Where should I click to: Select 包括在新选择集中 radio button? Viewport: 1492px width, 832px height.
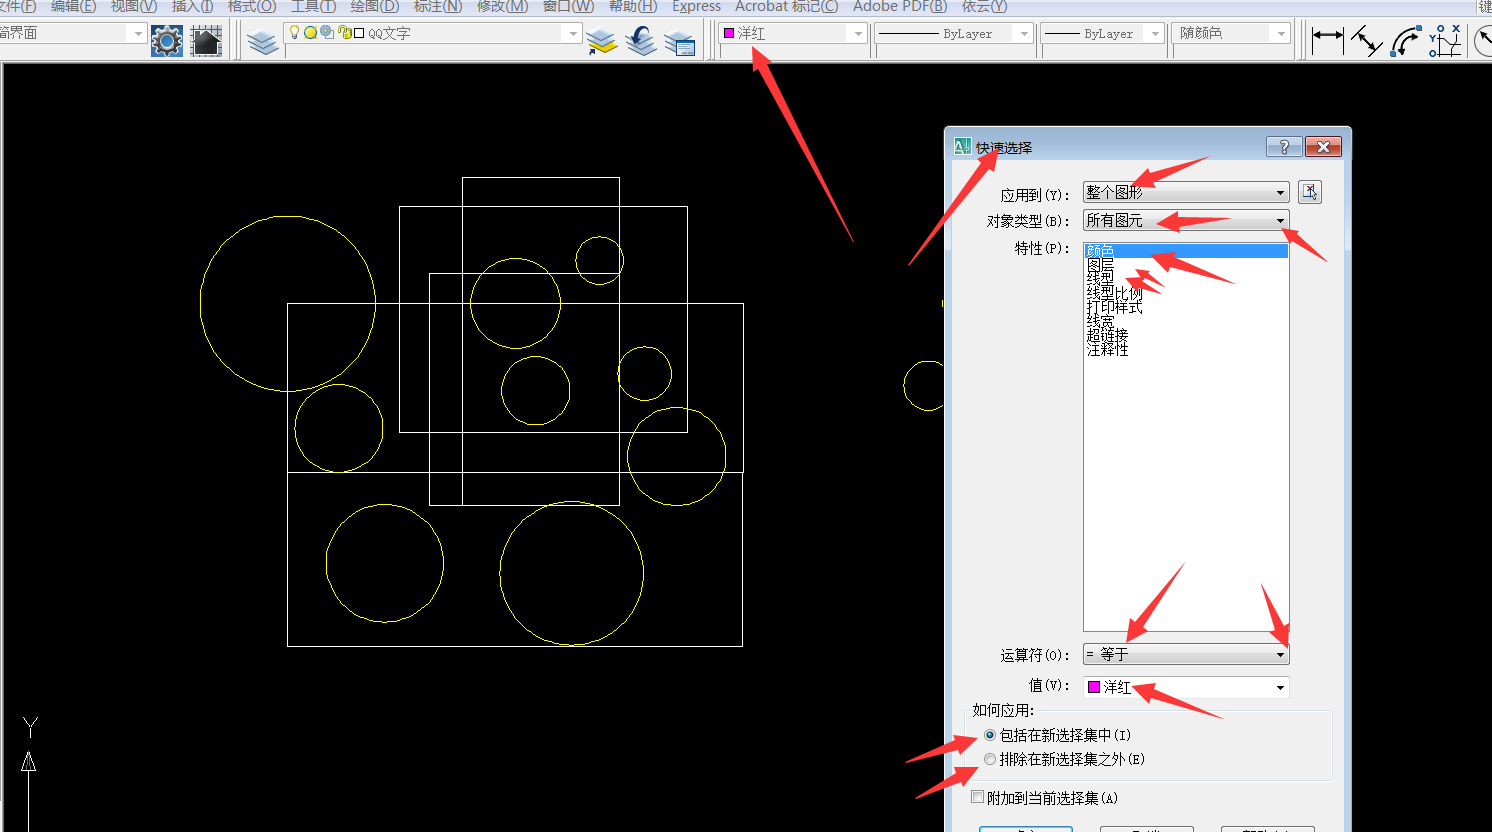990,735
